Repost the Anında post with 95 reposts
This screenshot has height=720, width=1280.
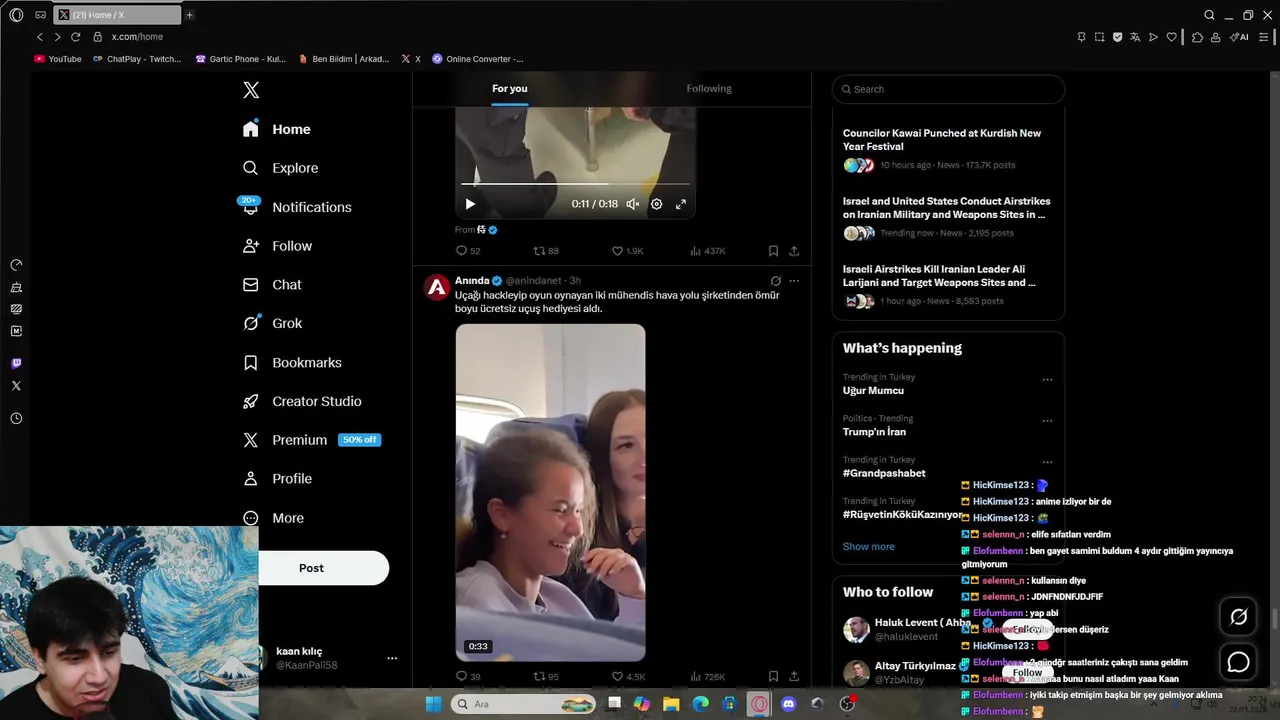[x=546, y=676]
